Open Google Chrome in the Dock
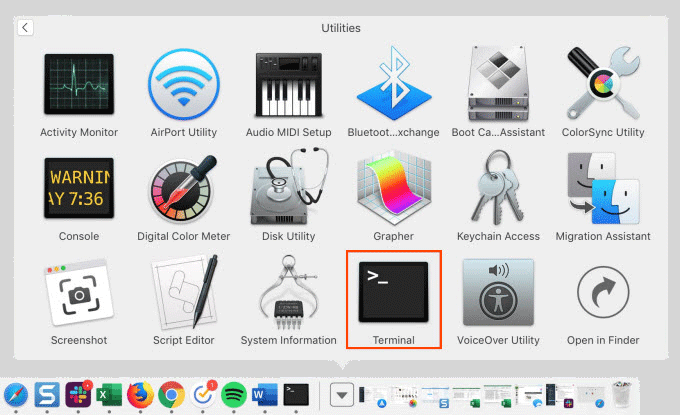 [171, 395]
